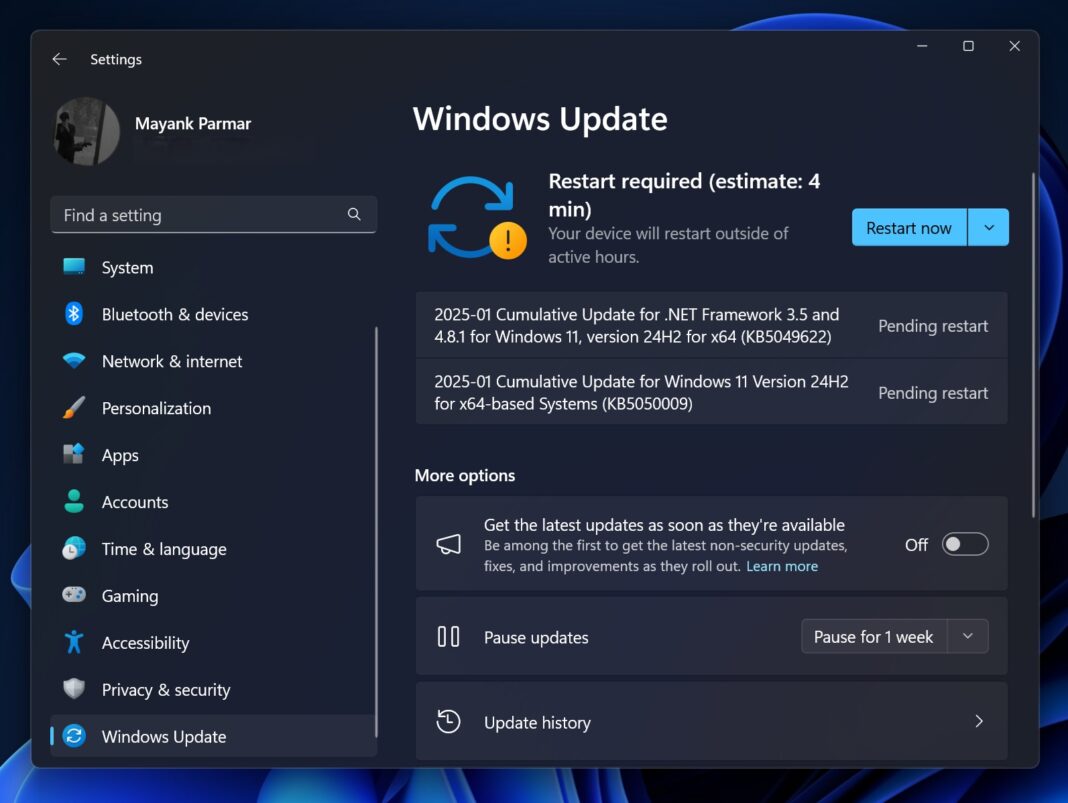
Task: Open Bluetooth & devices settings
Action: (74, 314)
